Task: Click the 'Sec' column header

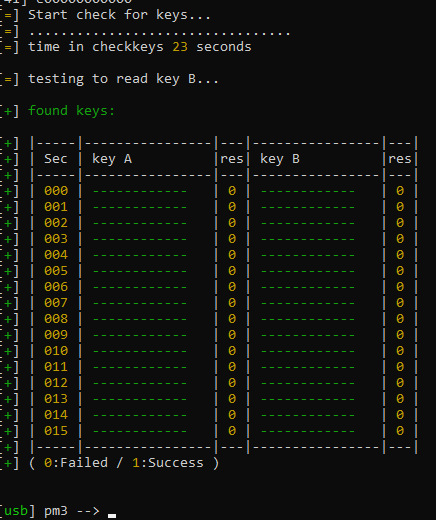Action: point(56,159)
